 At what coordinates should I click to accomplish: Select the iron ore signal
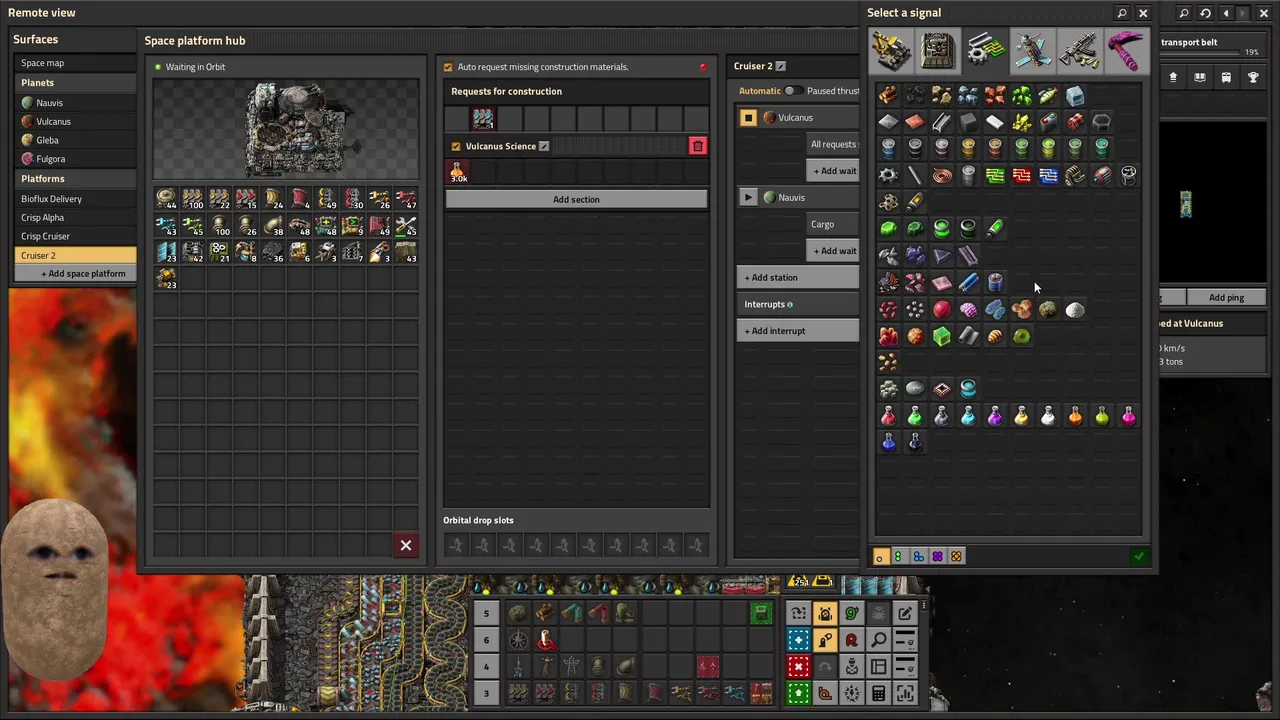pyautogui.click(x=968, y=95)
